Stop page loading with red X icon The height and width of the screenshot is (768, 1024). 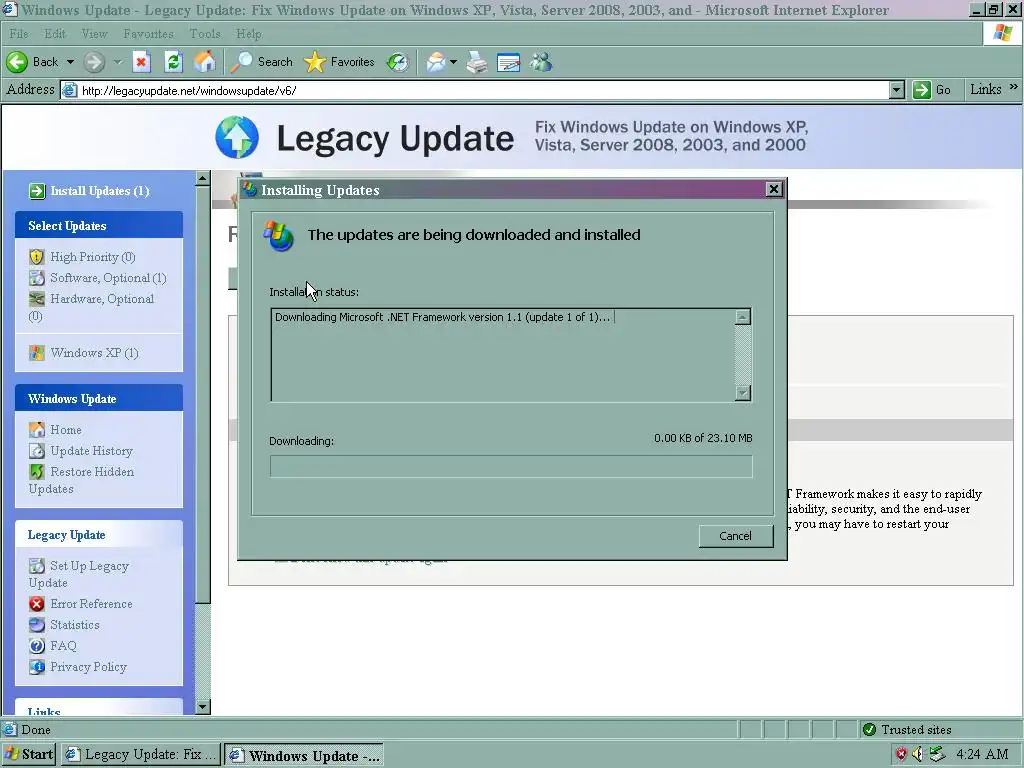[x=141, y=62]
